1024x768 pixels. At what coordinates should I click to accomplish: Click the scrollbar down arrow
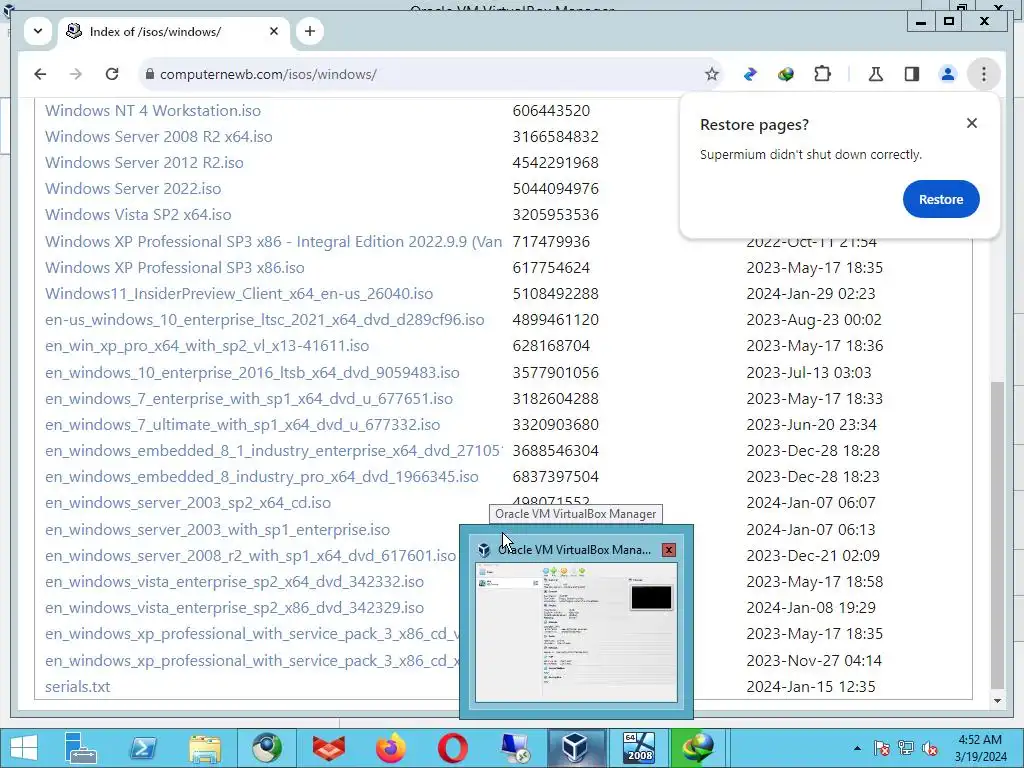pos(997,701)
